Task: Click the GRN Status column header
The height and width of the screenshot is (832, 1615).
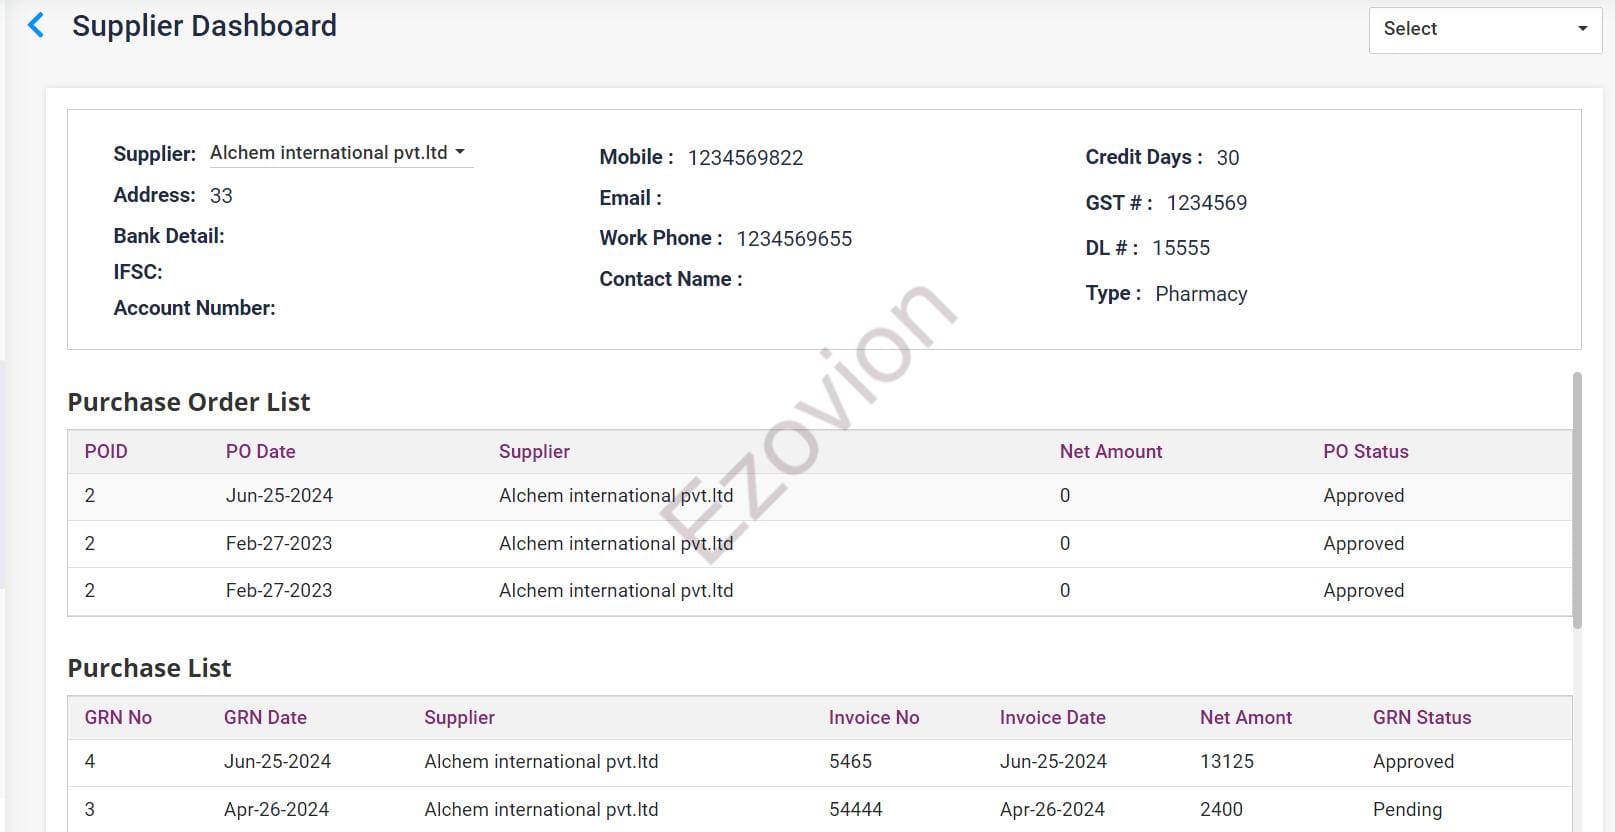Action: [1421, 718]
